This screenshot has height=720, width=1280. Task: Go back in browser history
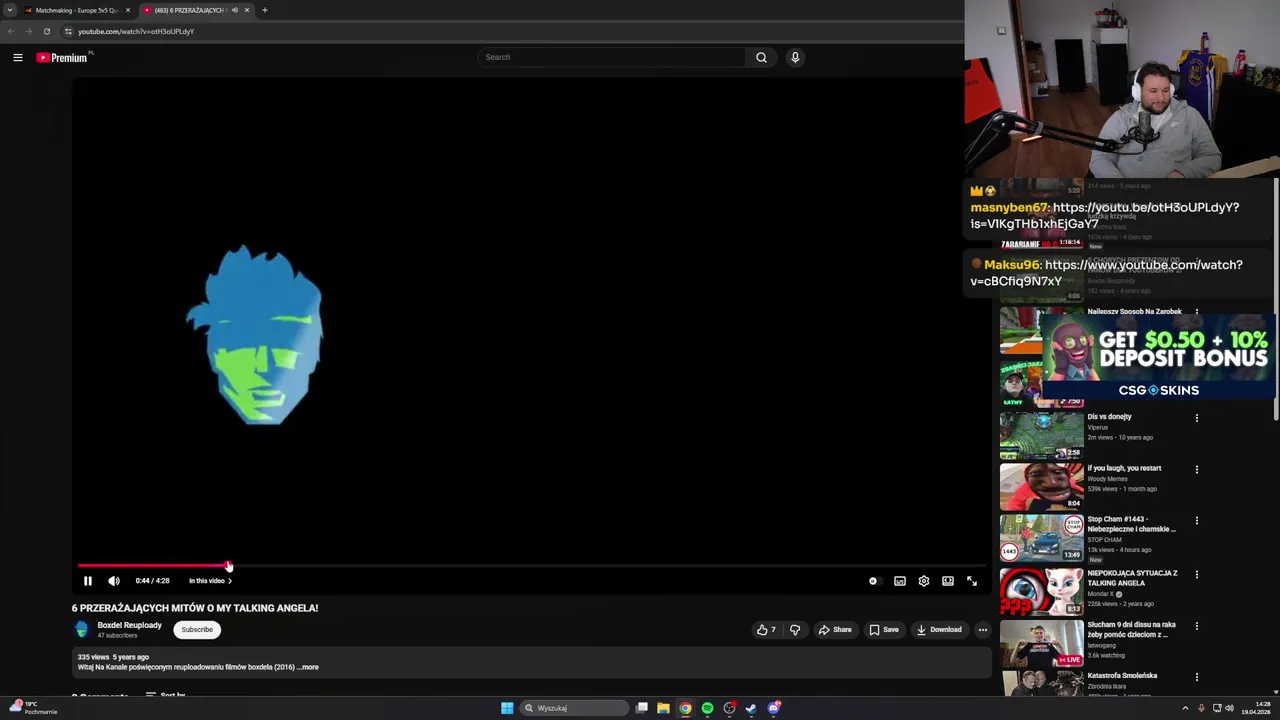pos(11,31)
